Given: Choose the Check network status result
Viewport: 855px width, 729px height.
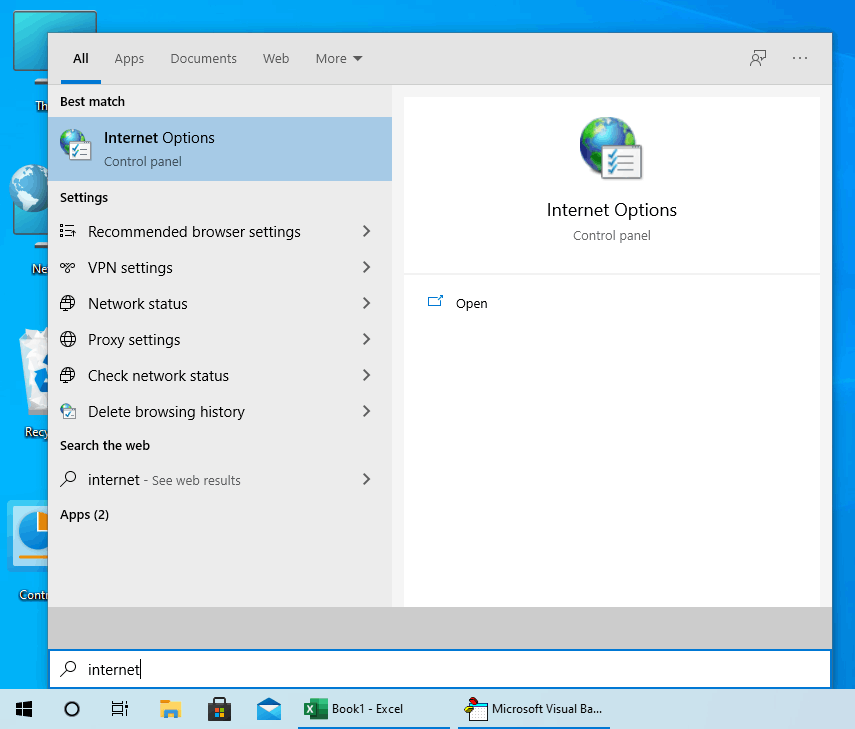Looking at the screenshot, I should click(220, 375).
